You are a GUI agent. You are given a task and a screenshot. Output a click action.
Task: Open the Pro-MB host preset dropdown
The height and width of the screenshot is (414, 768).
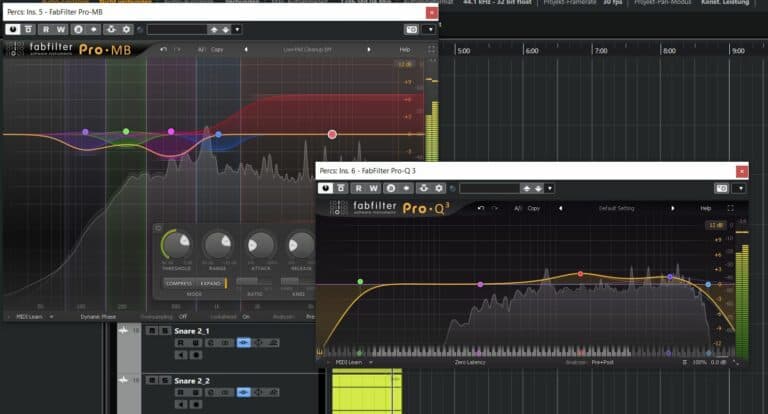click(x=237, y=30)
